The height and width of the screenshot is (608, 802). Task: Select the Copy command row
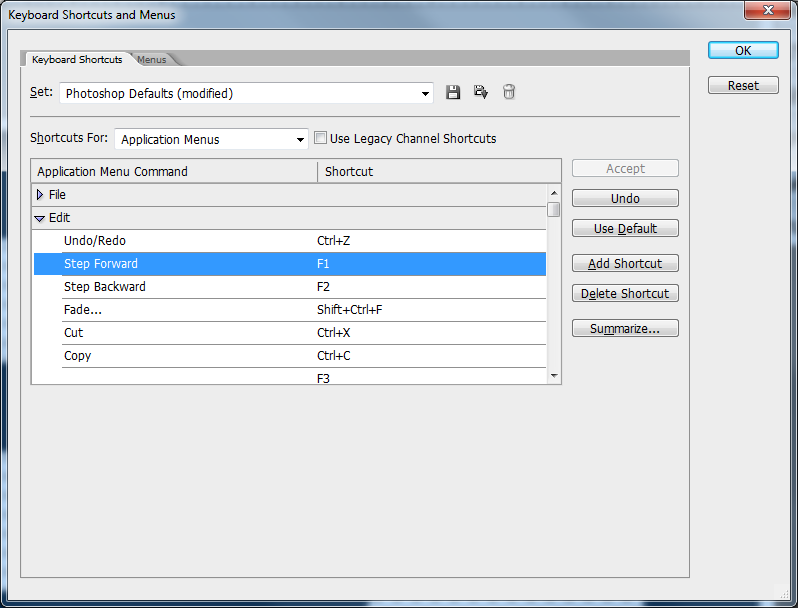pyautogui.click(x=289, y=356)
